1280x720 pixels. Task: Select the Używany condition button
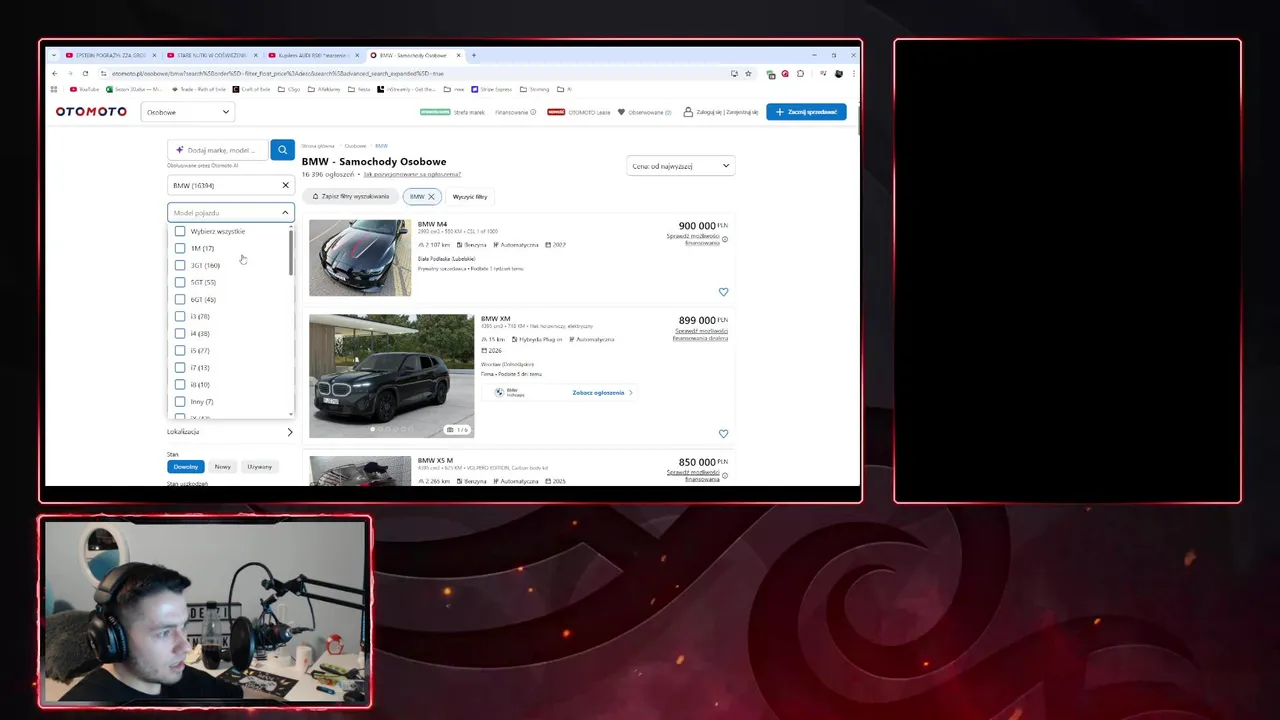[x=259, y=467]
